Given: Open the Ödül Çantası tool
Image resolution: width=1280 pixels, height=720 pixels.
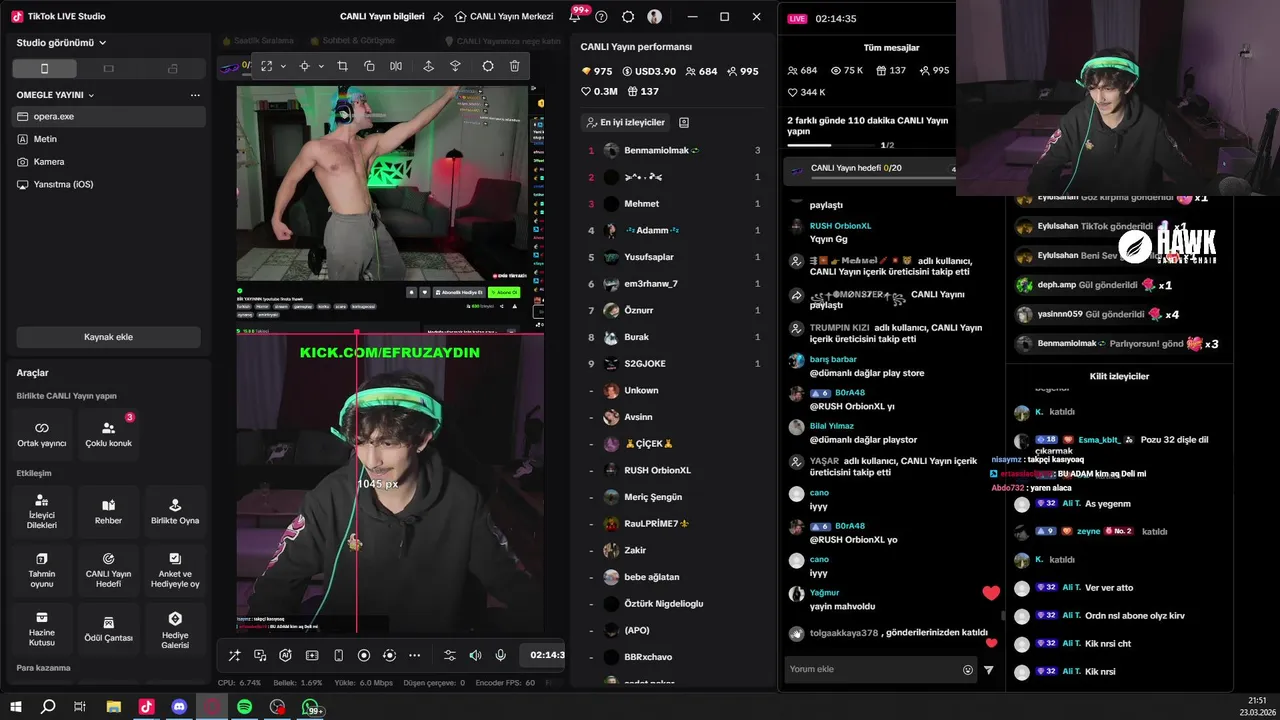Looking at the screenshot, I should (x=108, y=629).
